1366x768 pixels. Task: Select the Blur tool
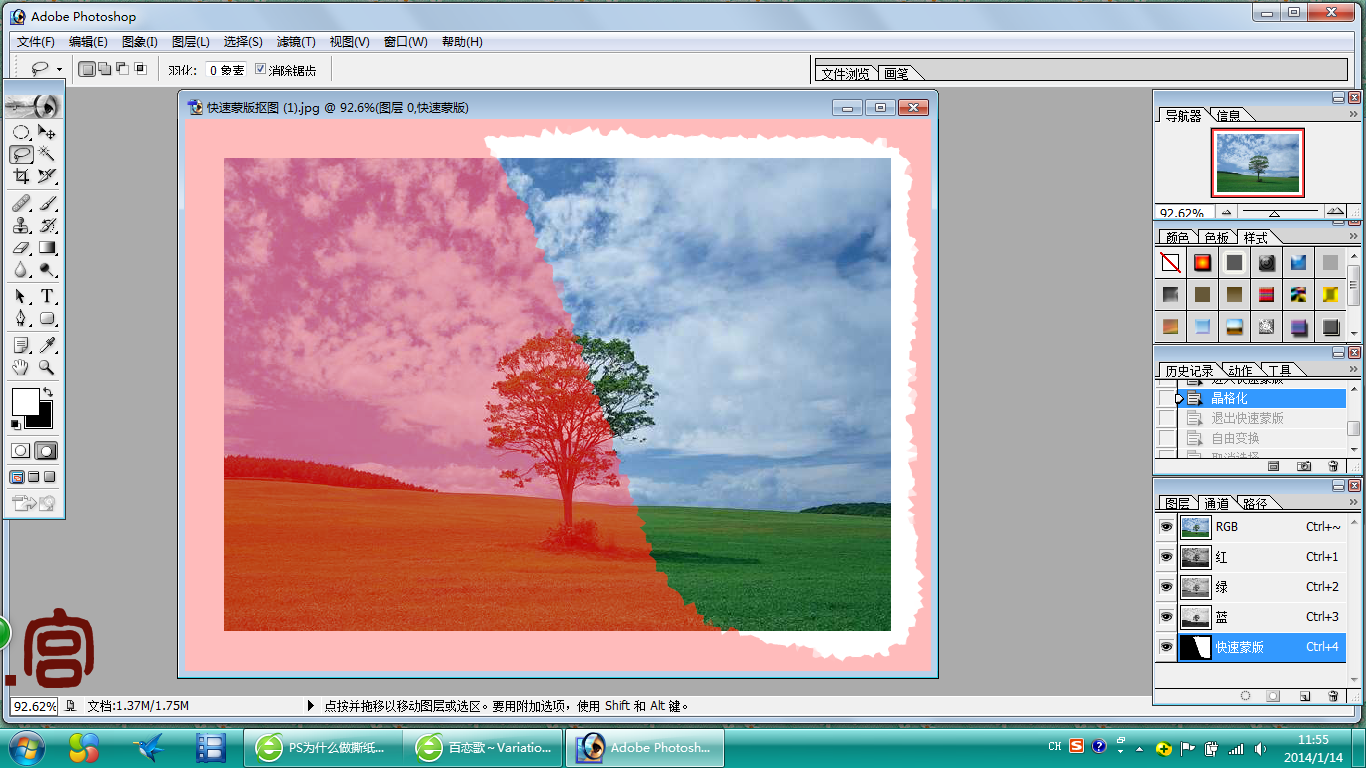[x=21, y=270]
